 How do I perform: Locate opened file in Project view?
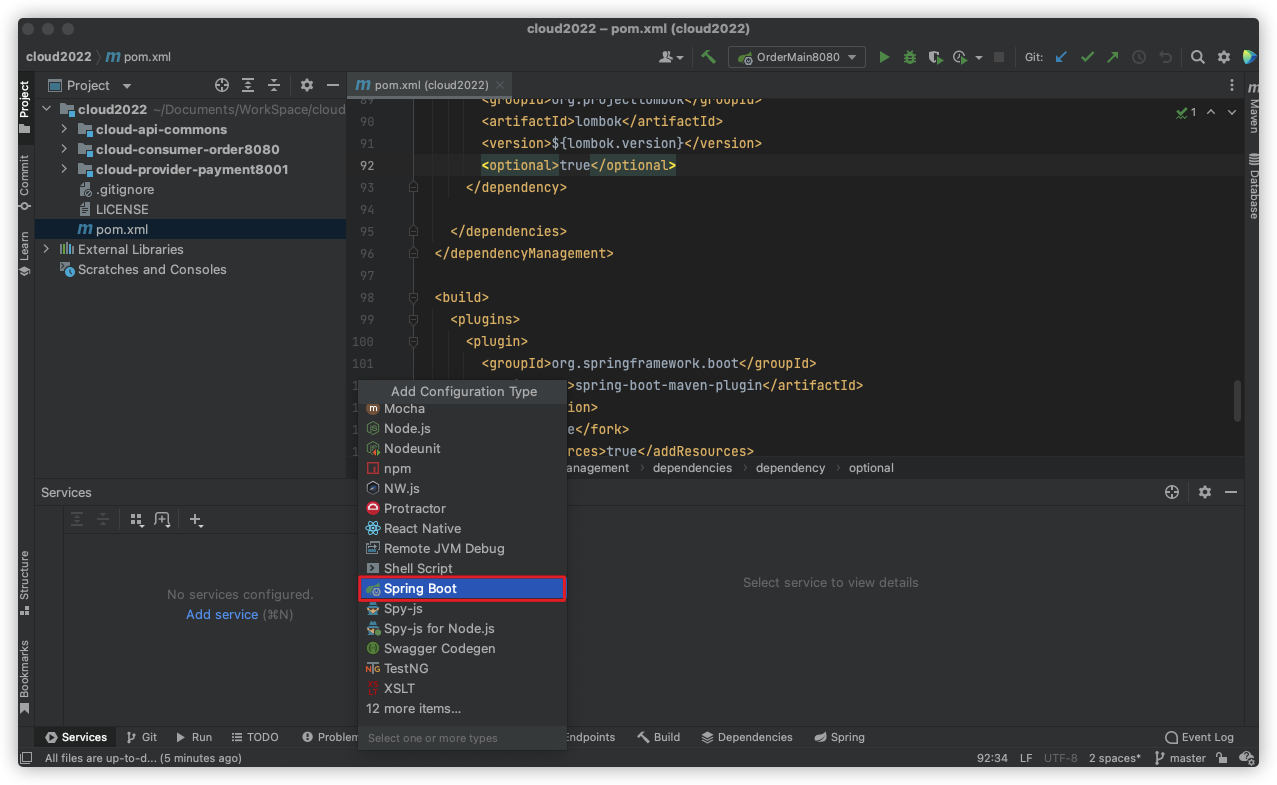tap(222, 86)
